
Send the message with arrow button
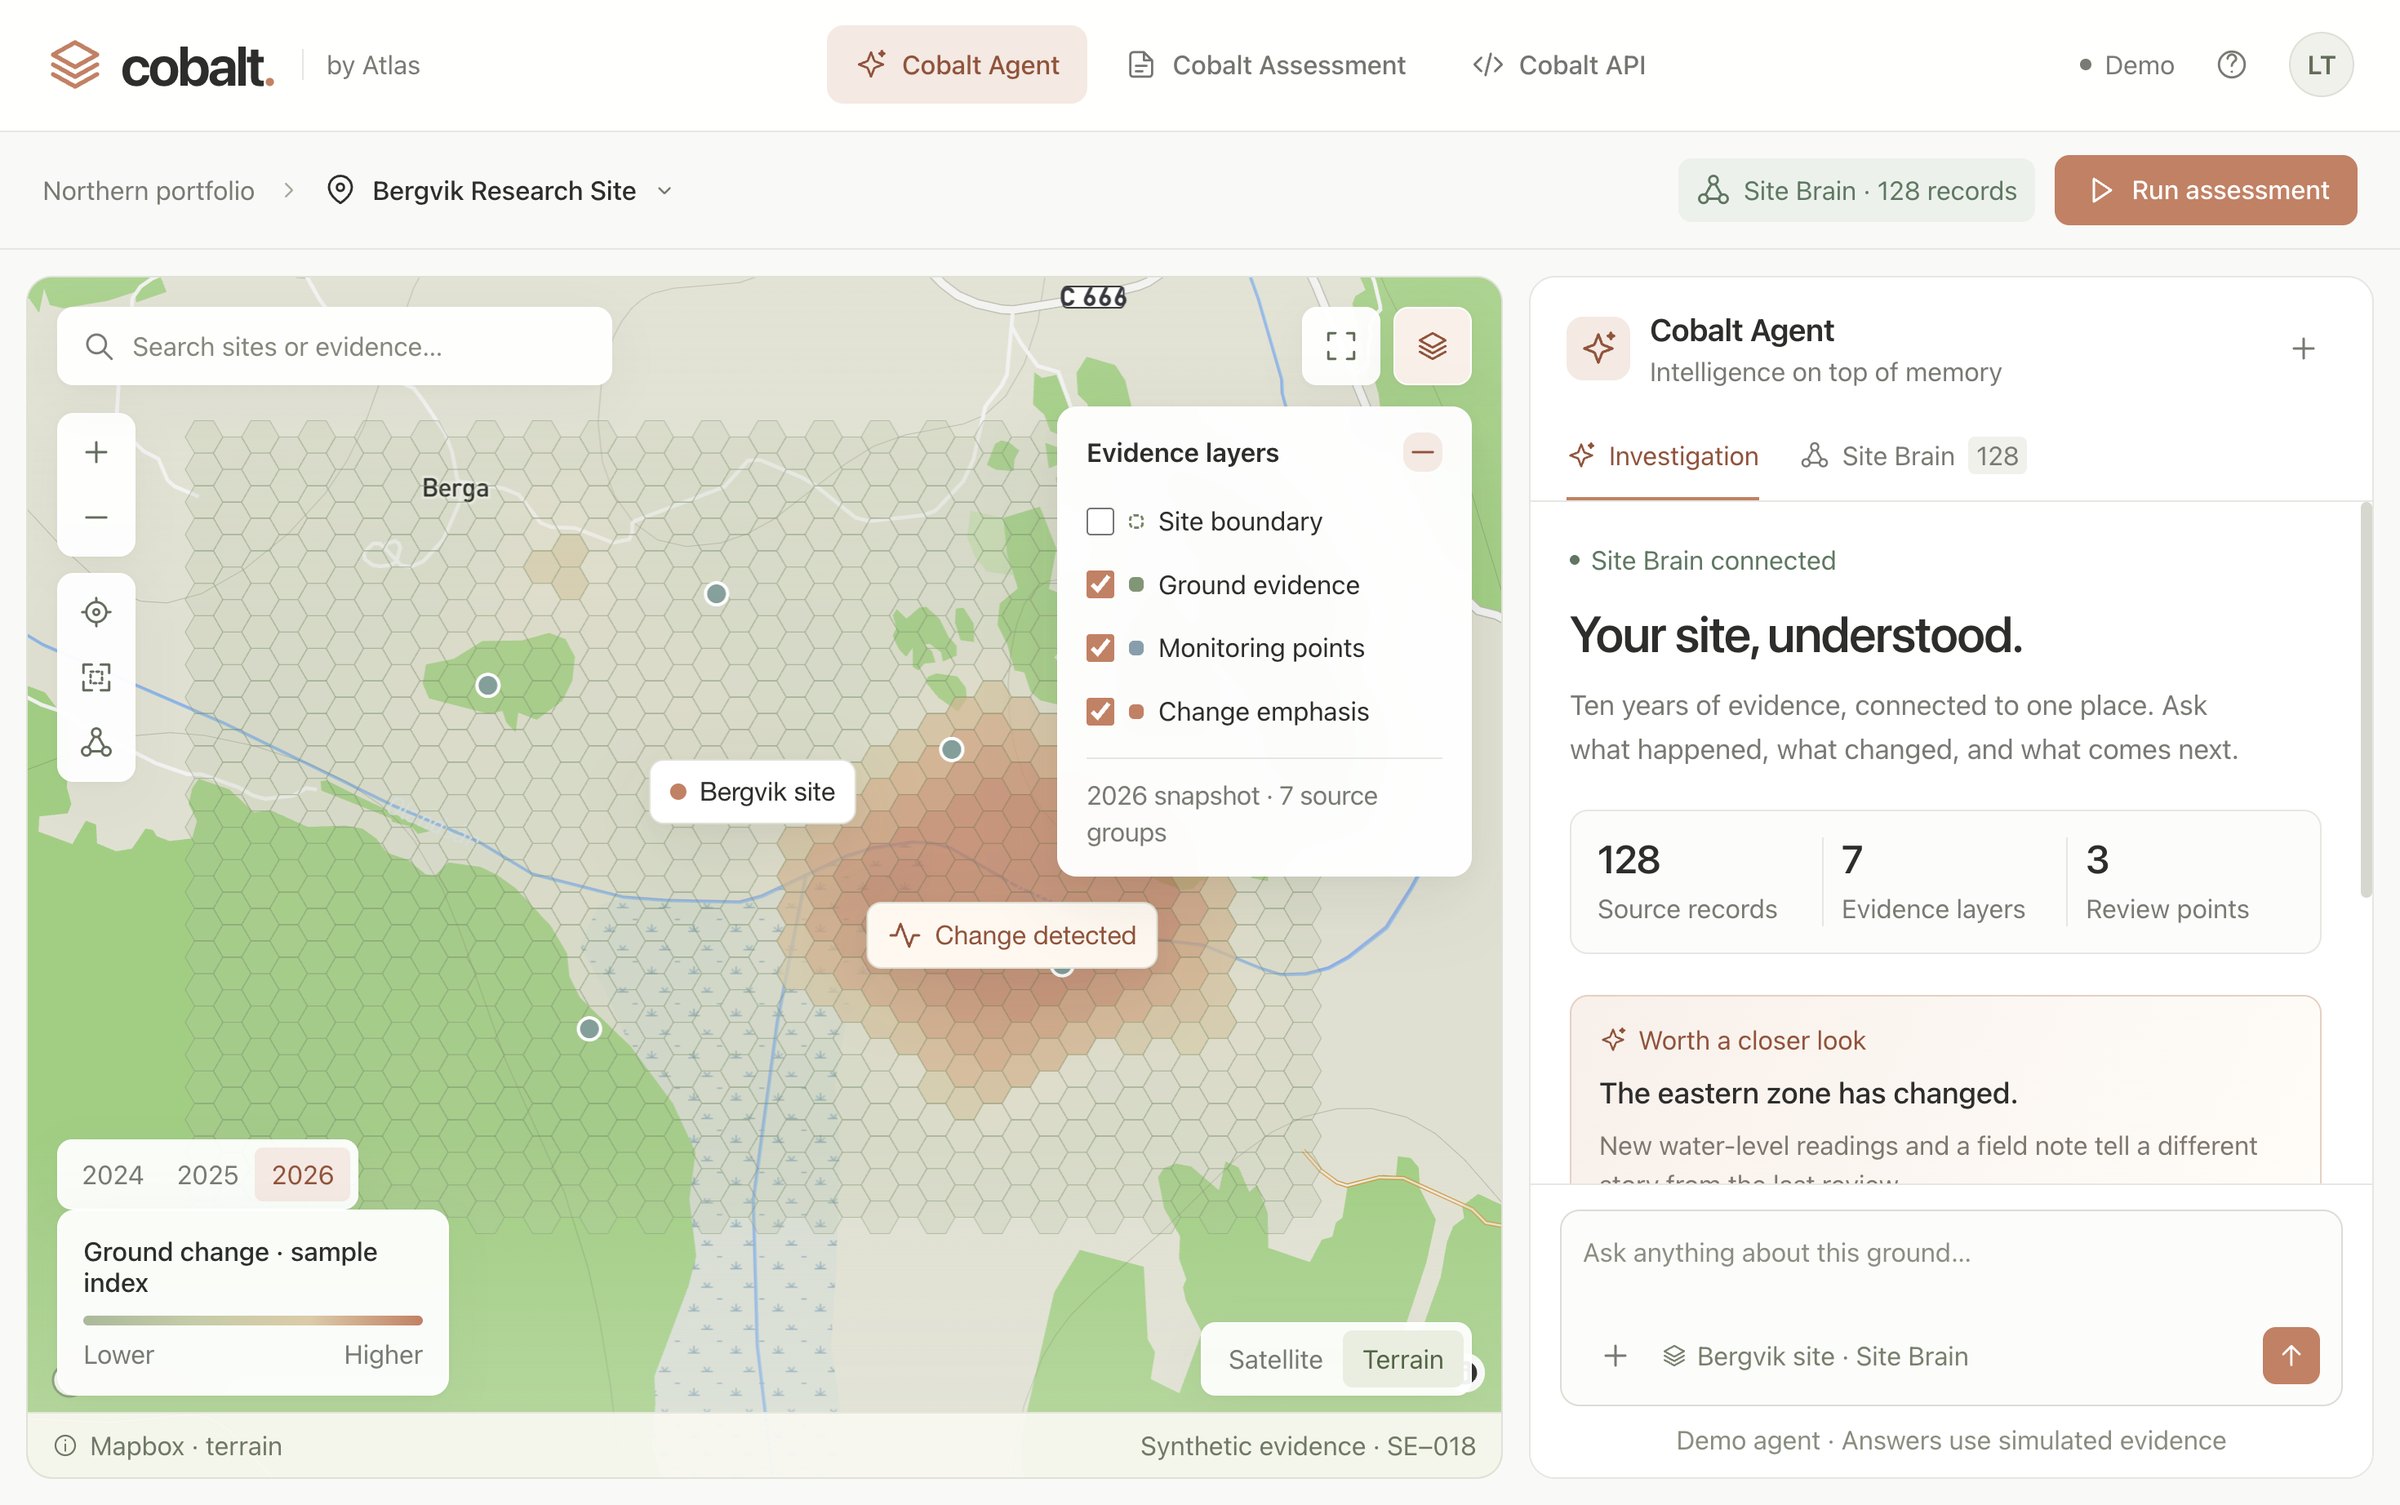(2291, 1356)
